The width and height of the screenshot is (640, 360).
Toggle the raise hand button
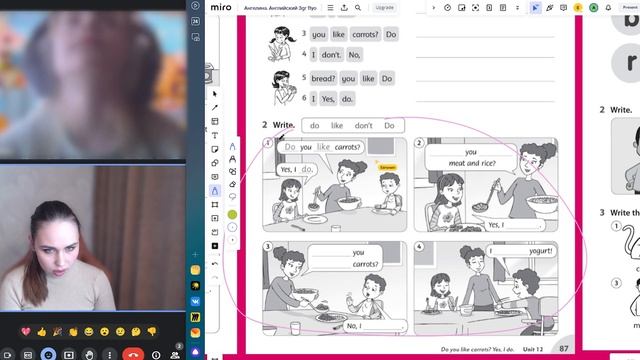click(x=89, y=355)
